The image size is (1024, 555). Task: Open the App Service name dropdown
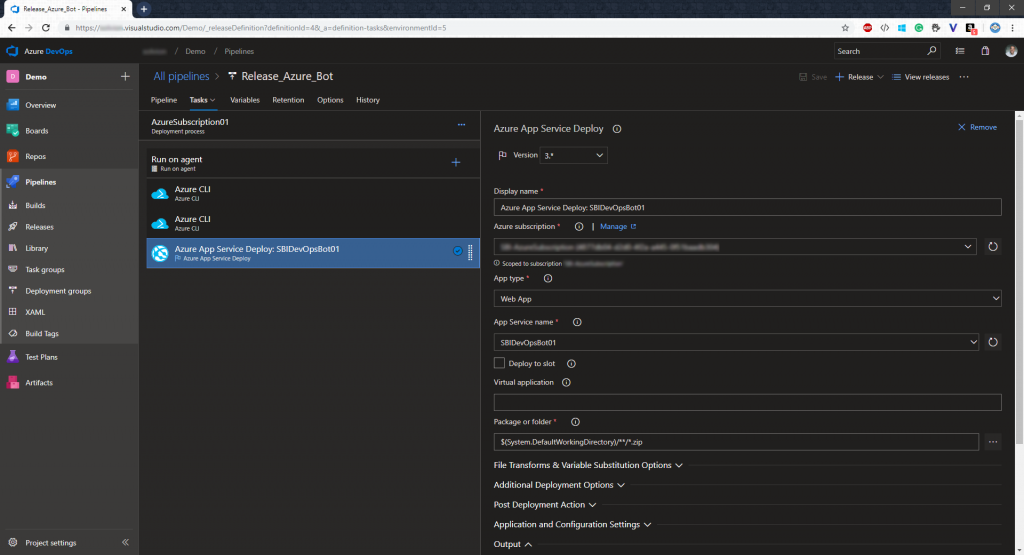click(736, 342)
